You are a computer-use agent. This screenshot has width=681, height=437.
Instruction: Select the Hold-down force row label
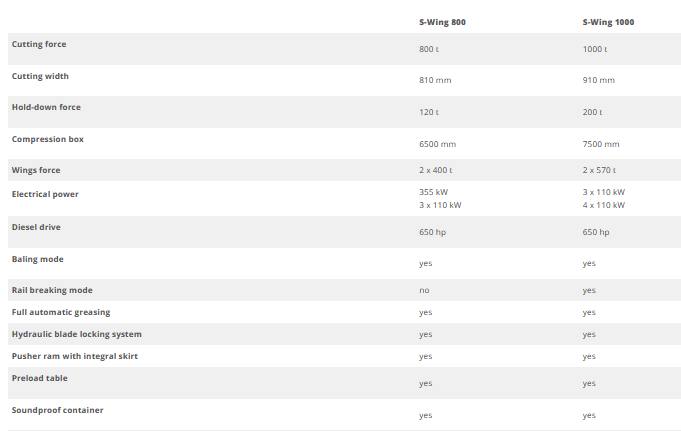point(46,107)
